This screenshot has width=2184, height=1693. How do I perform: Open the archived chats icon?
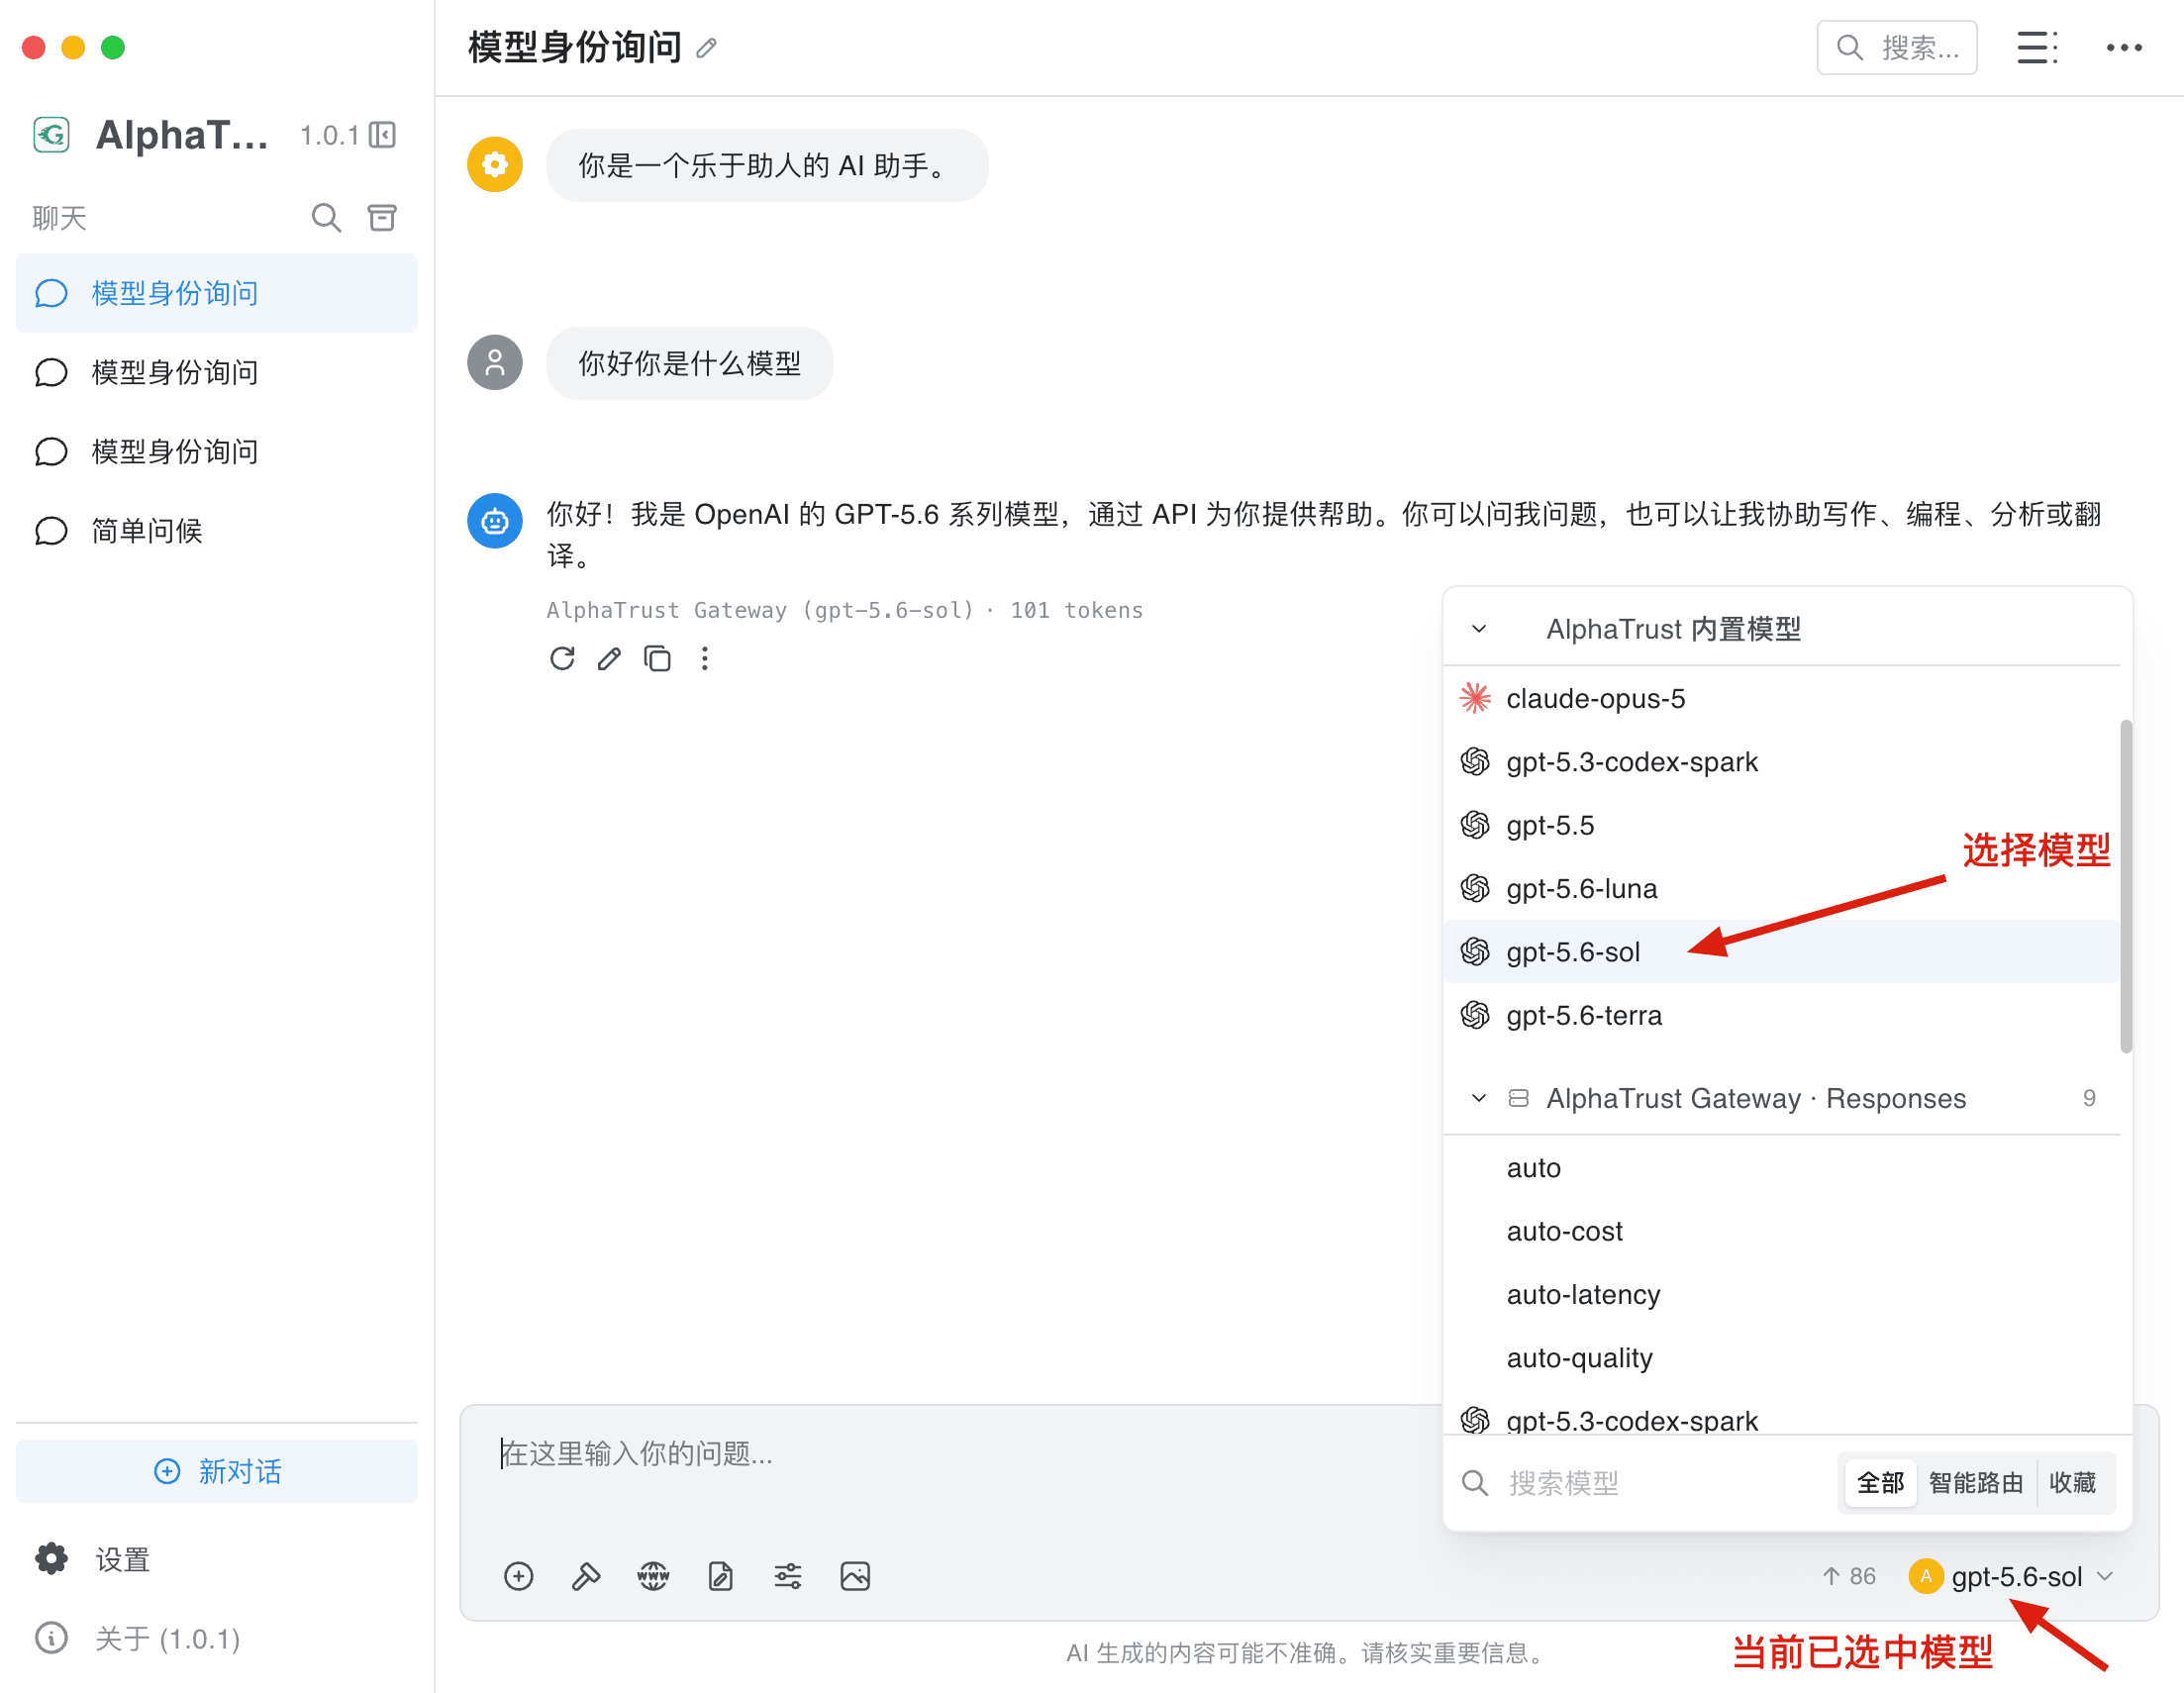click(382, 218)
